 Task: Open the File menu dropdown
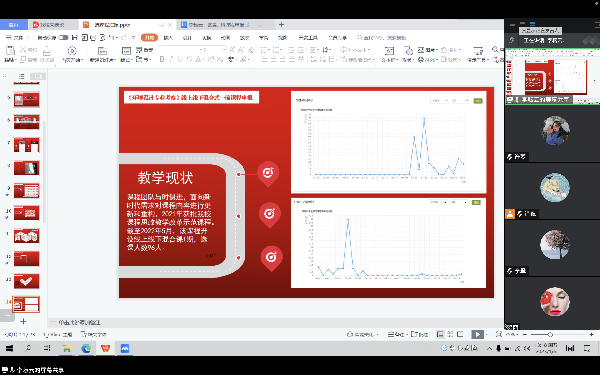point(18,38)
